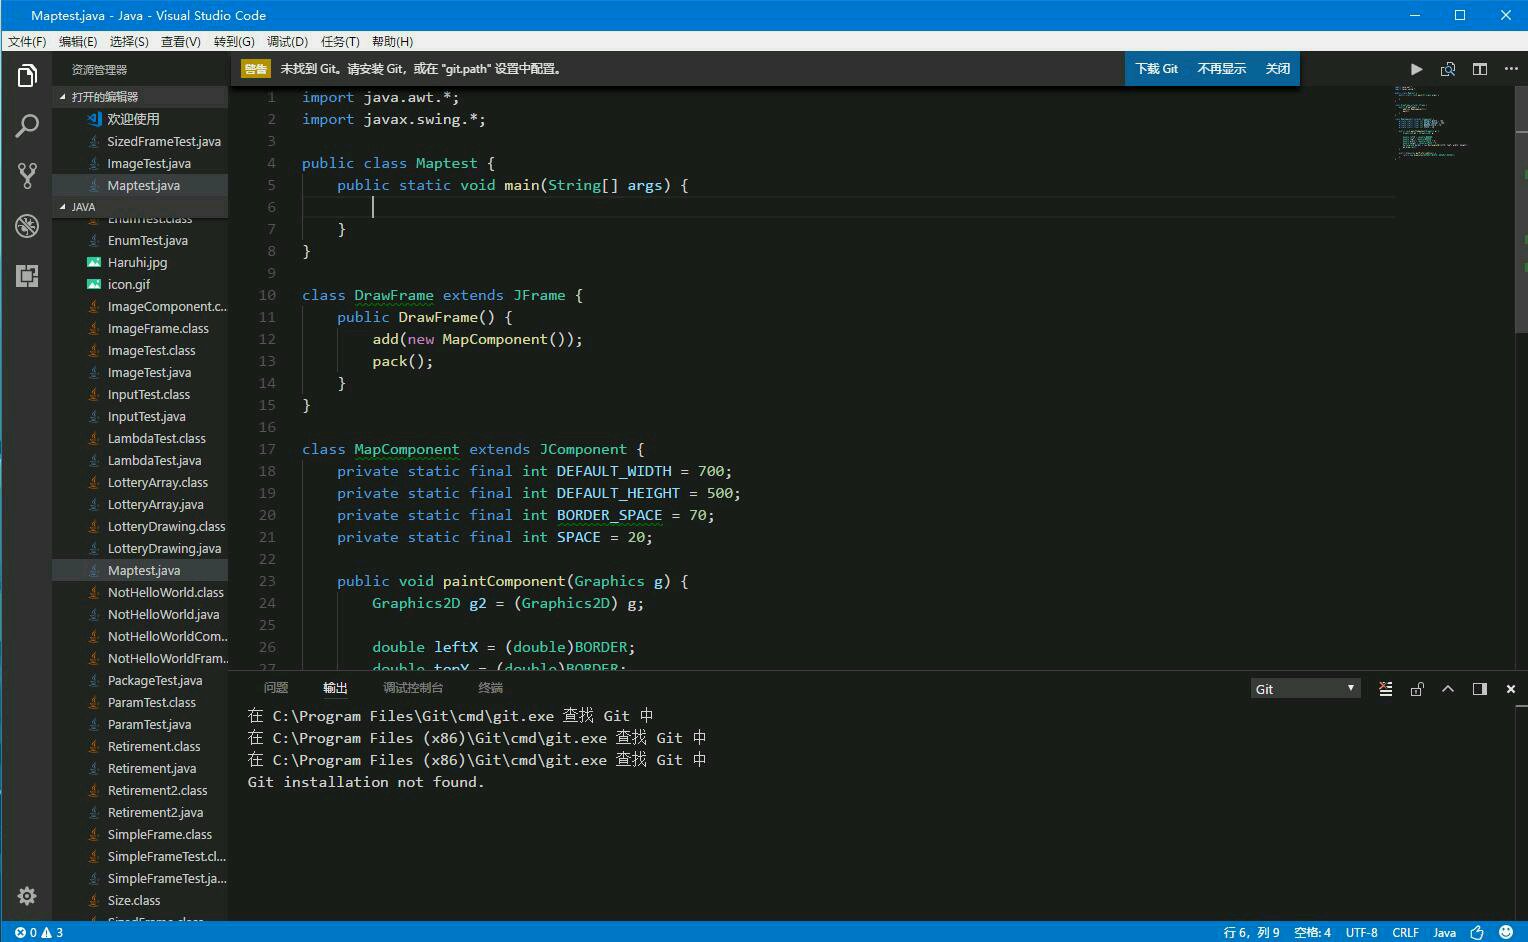Click the smiley feedback icon in status bar

pyautogui.click(x=1506, y=932)
